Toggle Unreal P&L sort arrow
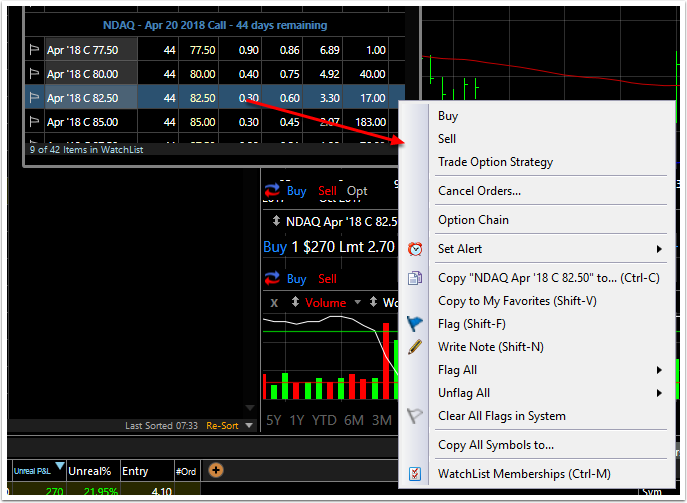The width and height of the screenshot is (687, 503). pyautogui.click(x=60, y=465)
